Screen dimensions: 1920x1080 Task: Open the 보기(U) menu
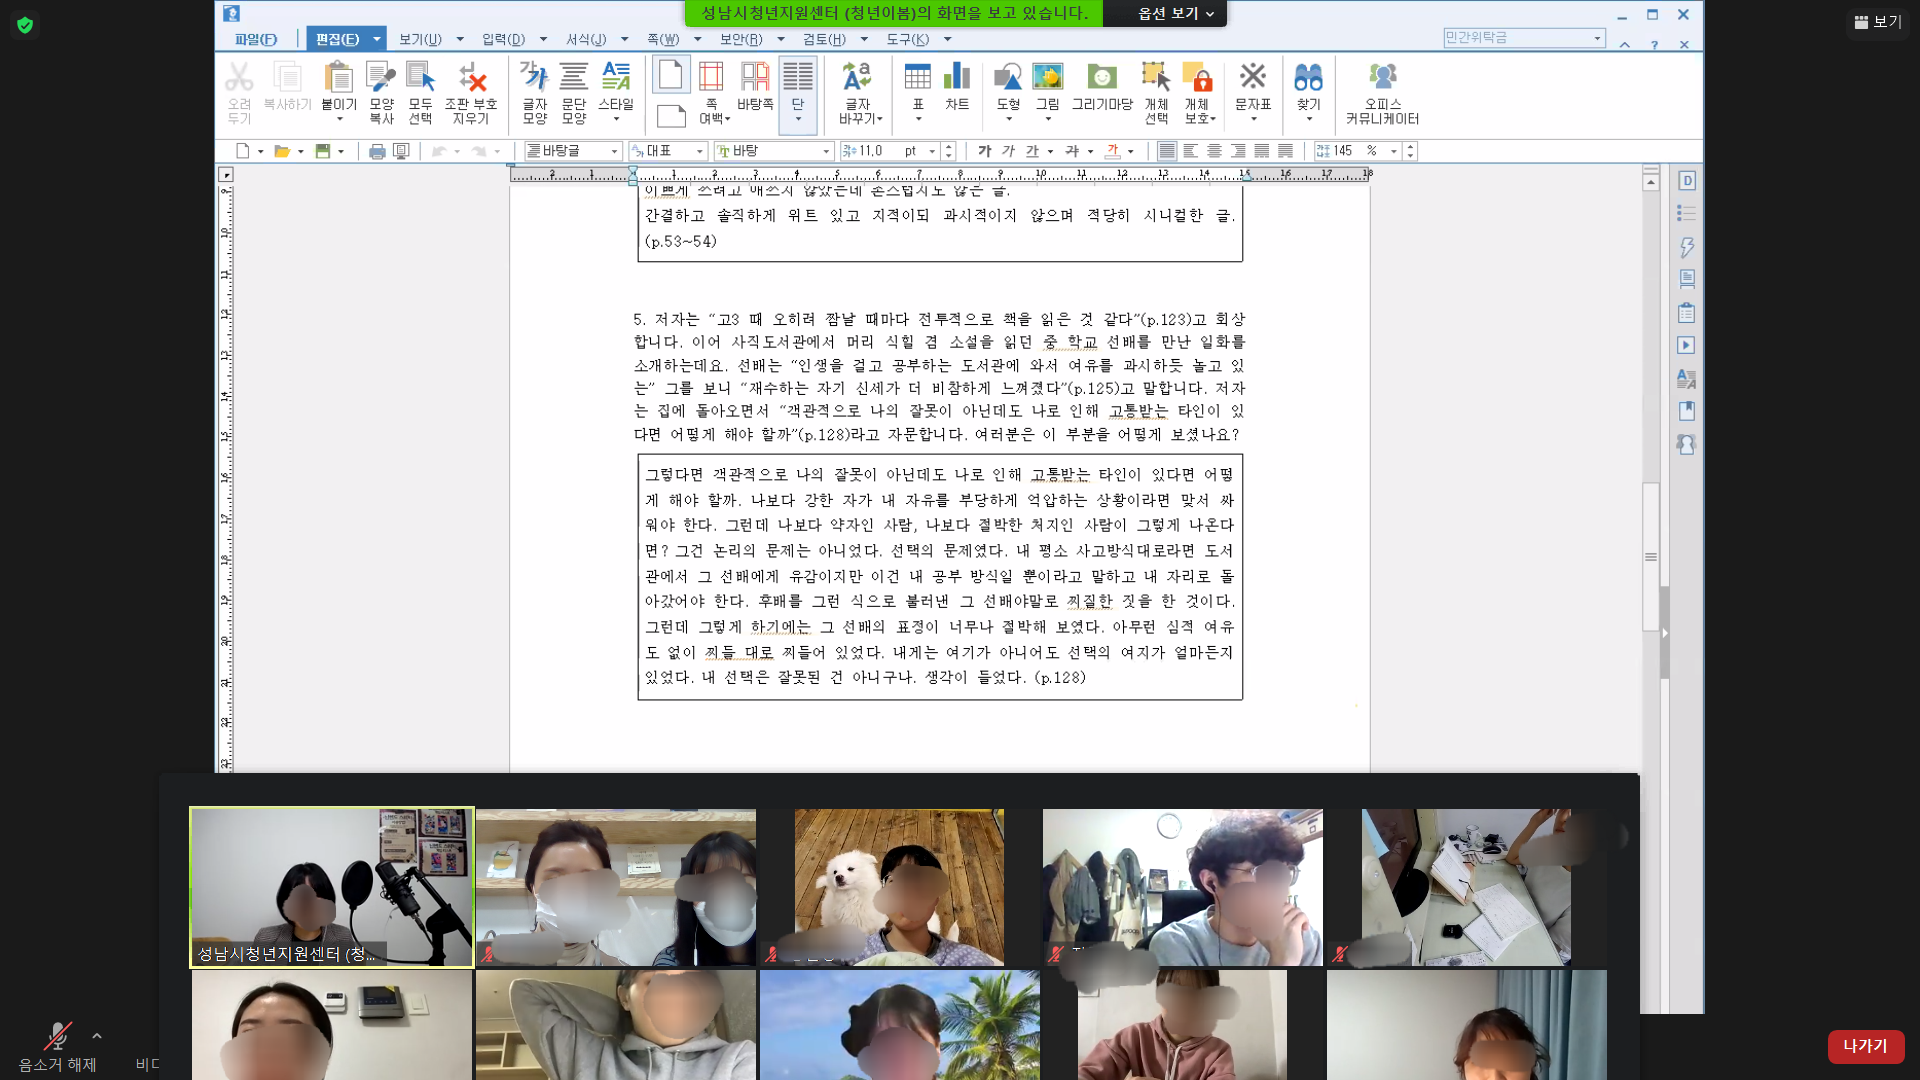click(x=420, y=39)
